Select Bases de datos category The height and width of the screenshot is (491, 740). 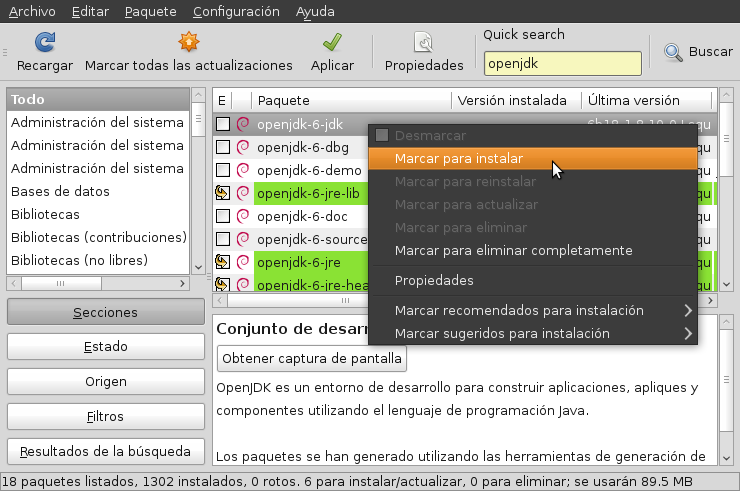98,191
